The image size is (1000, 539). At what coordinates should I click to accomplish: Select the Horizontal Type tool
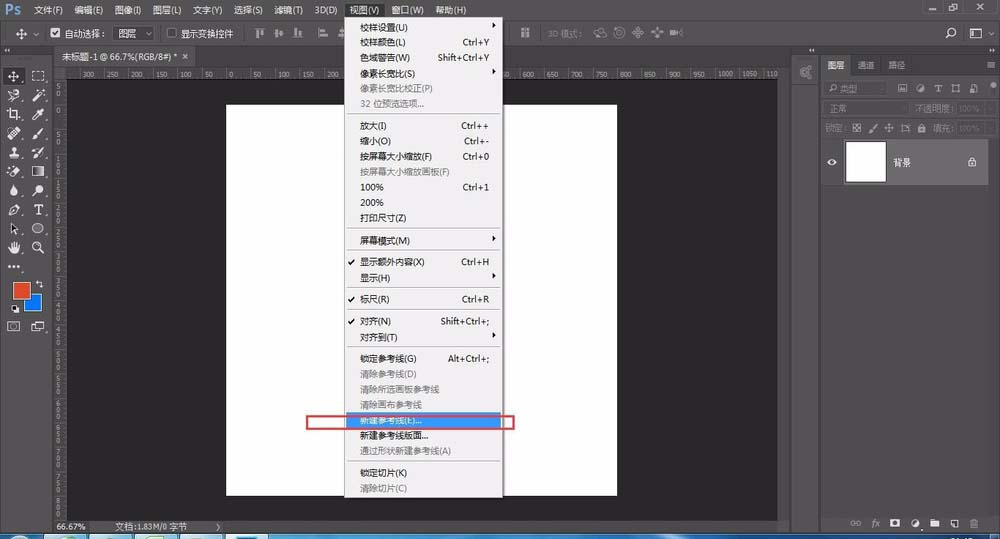39,210
